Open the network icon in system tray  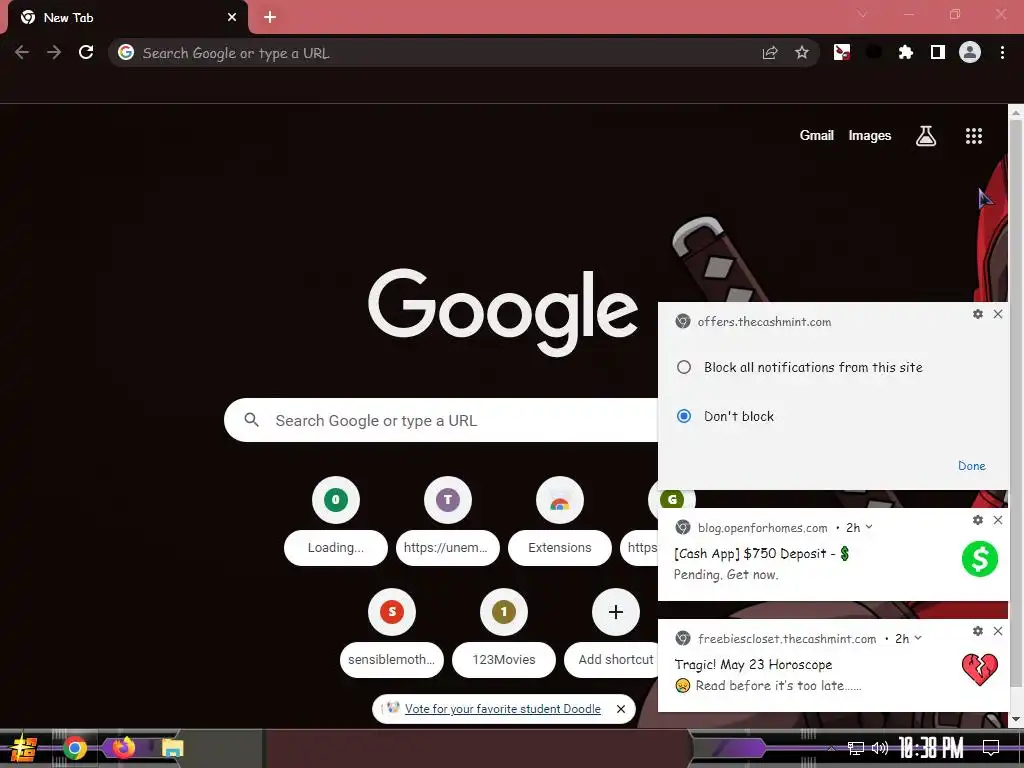(855, 748)
